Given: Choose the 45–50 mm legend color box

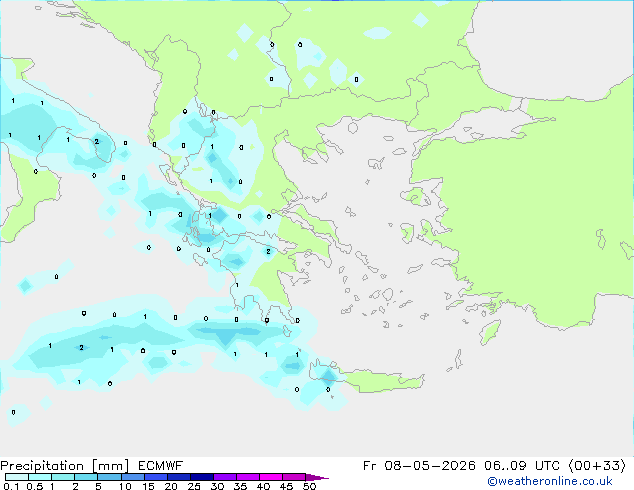Looking at the screenshot, I should click(x=294, y=477).
